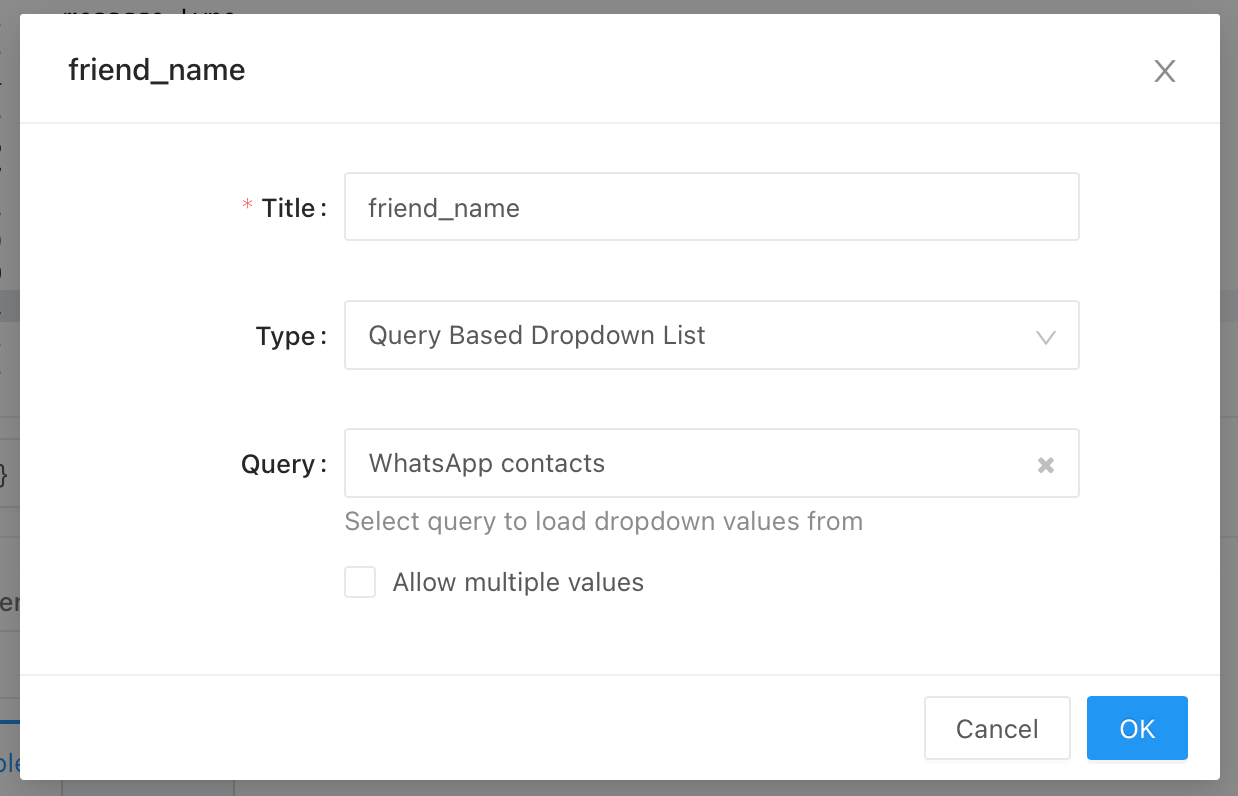1238x796 pixels.
Task: Click the 'Title' field label
Action: pos(288,208)
